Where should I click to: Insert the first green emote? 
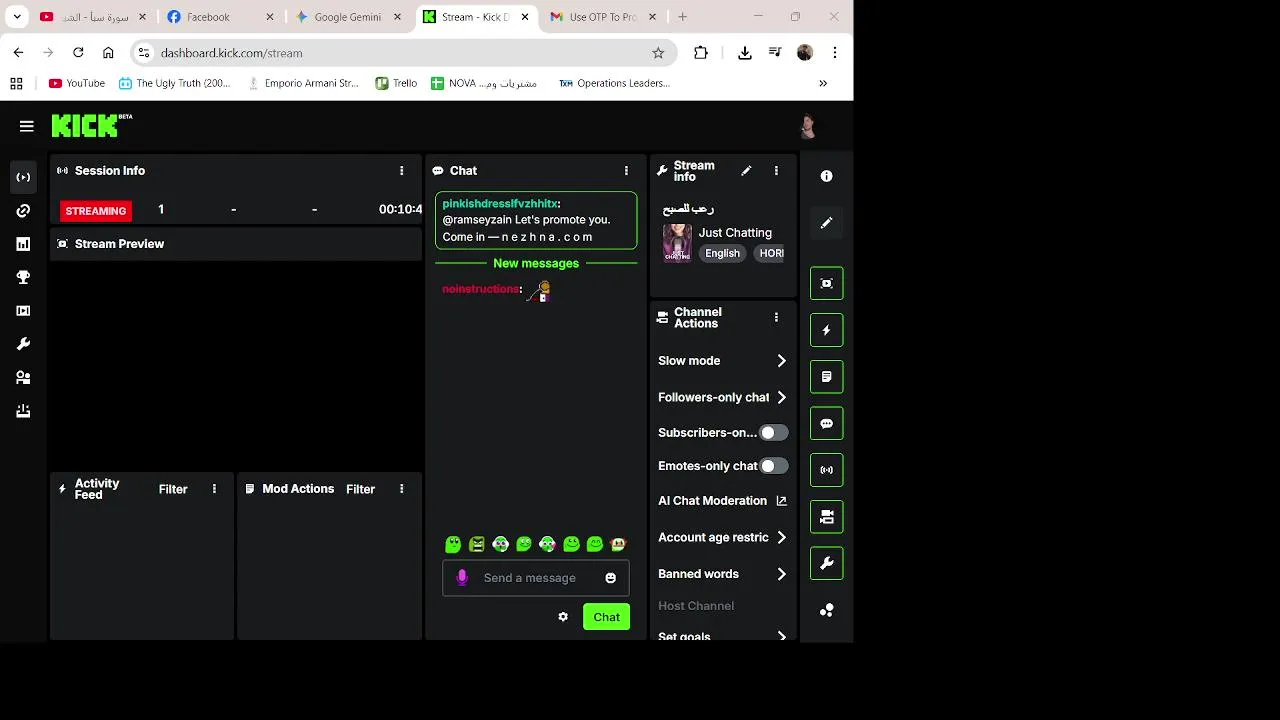pos(453,544)
